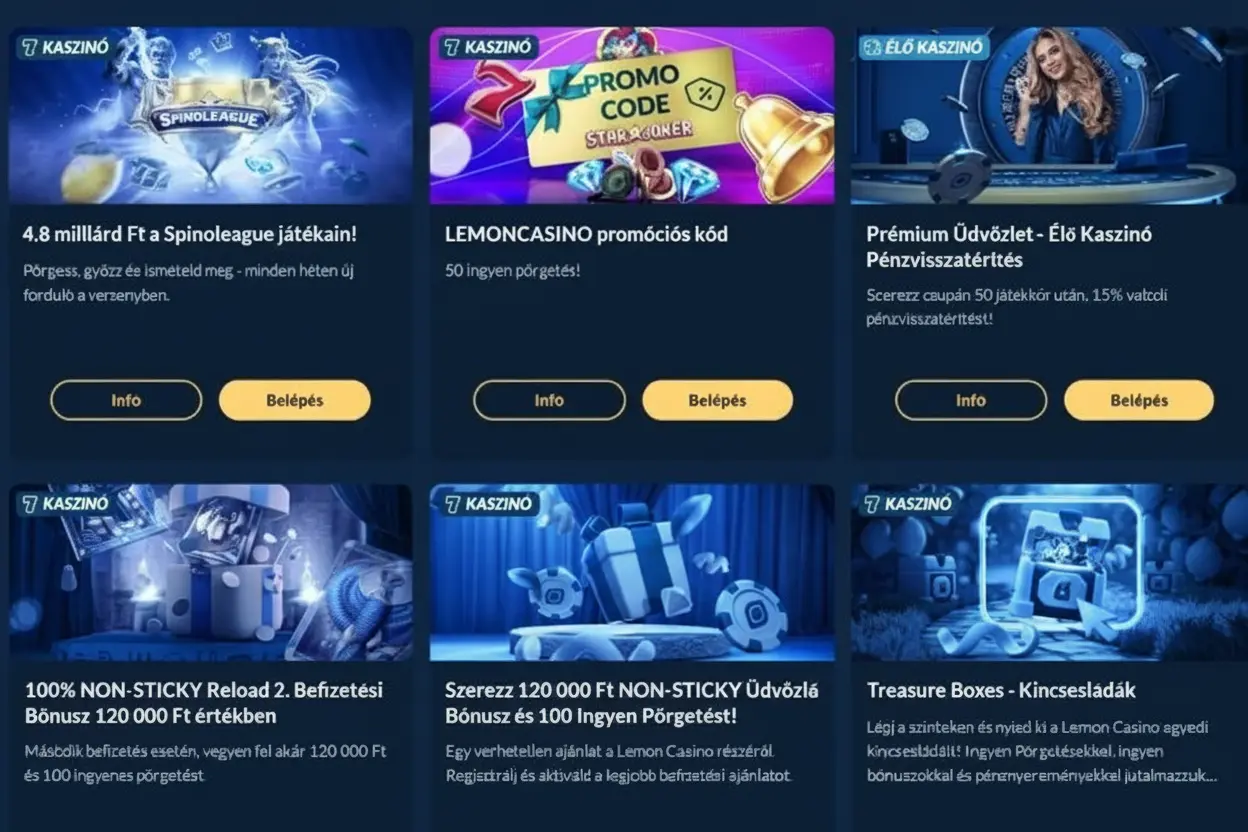
Task: Open 100% NON-STICKY Reload 2. Befizetési title
Action: 204,703
